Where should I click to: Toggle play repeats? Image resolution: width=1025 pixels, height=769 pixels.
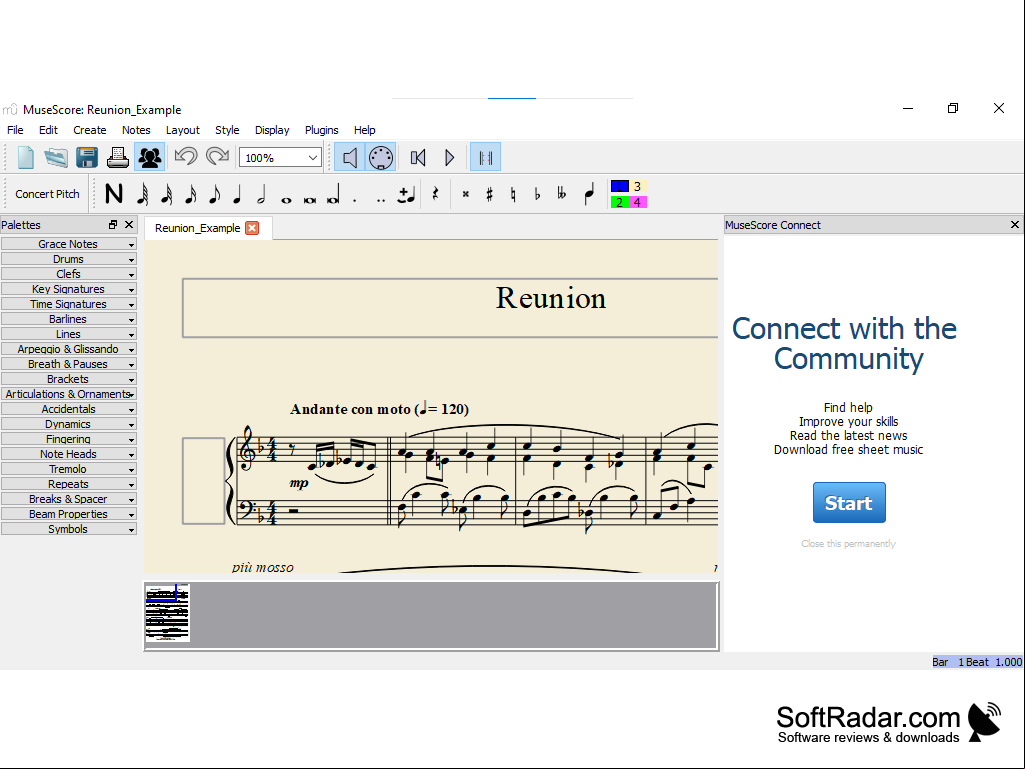[485, 158]
